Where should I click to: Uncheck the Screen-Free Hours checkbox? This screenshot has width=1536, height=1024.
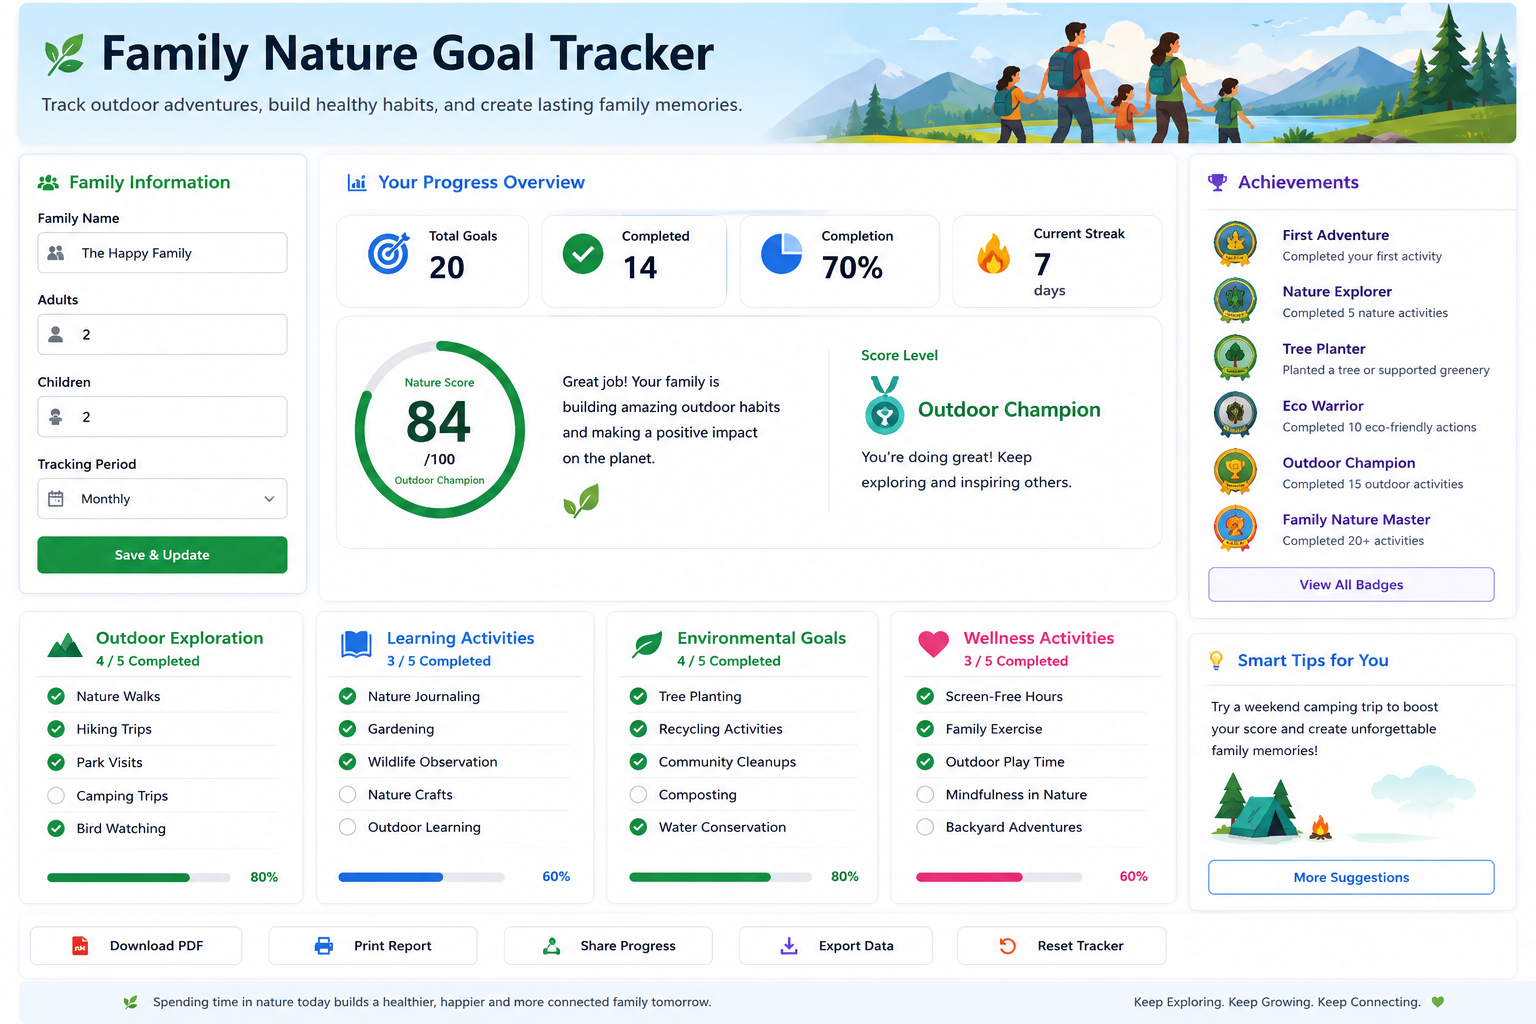coord(925,697)
